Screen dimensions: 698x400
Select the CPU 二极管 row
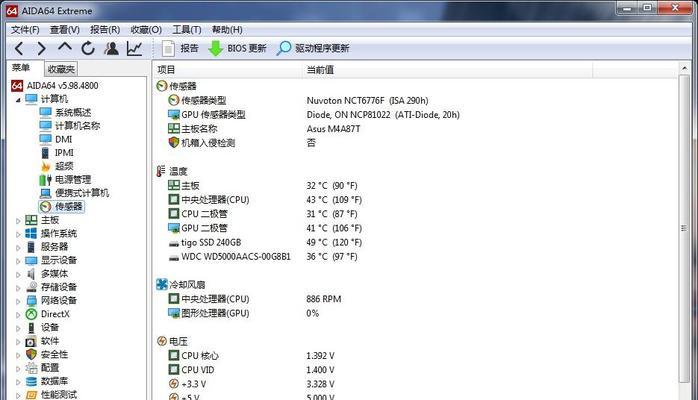click(x=417, y=214)
